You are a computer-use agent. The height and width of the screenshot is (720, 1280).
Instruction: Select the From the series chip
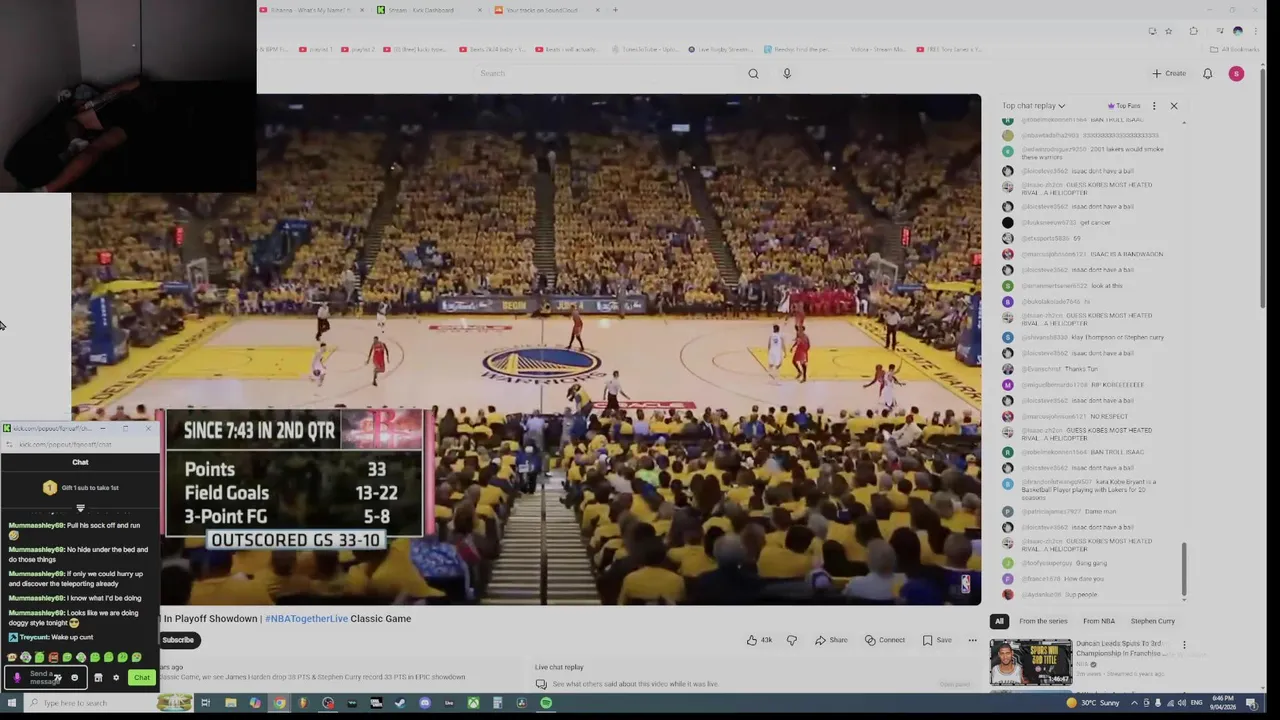click(x=1043, y=621)
